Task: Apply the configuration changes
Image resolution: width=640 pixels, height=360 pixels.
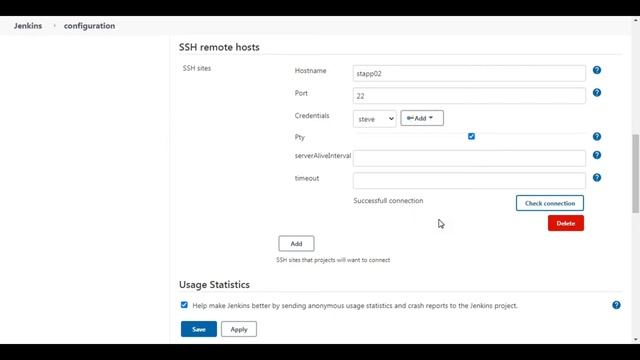Action: click(239, 329)
